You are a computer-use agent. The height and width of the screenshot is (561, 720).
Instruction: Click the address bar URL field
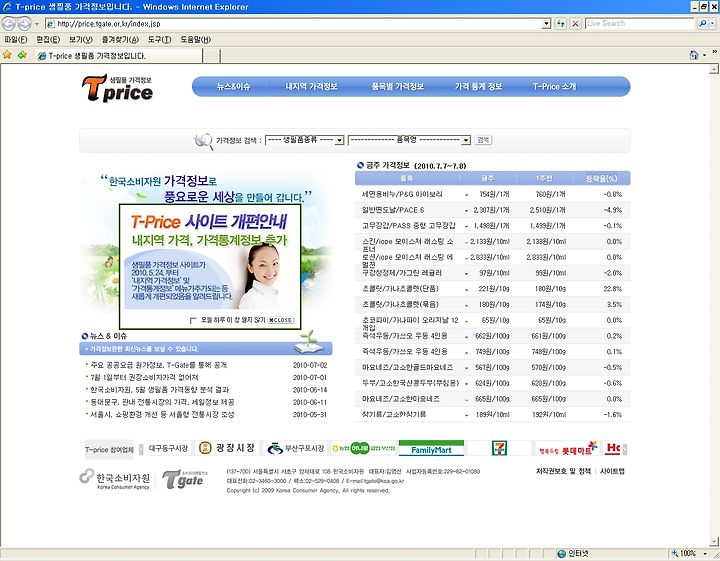tap(294, 23)
